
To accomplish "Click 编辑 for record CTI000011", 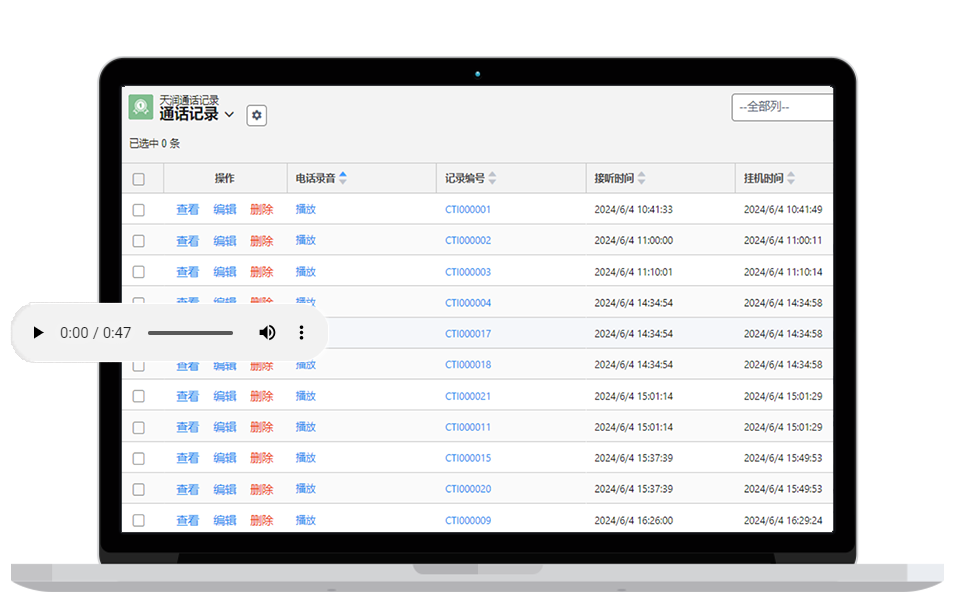I will [x=225, y=427].
